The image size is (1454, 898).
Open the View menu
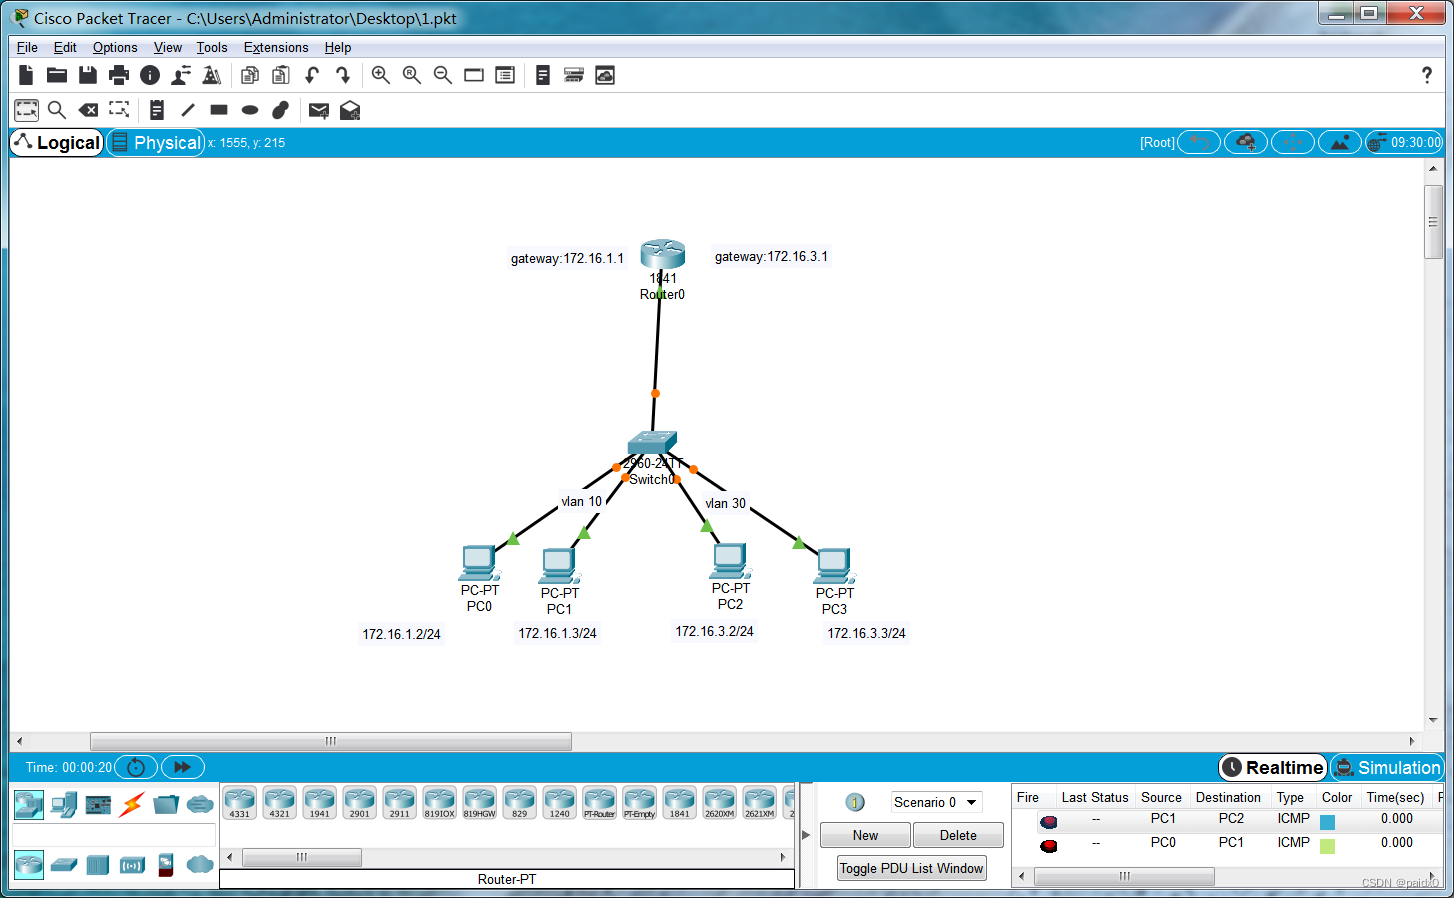coord(168,47)
